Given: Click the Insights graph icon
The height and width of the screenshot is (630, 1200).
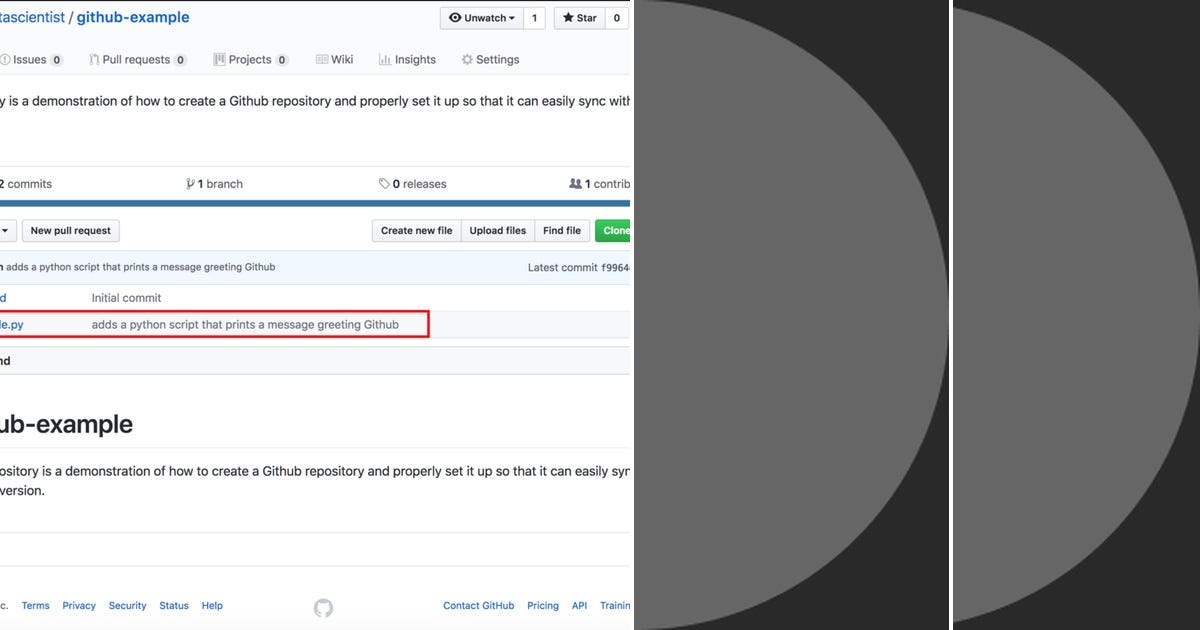Looking at the screenshot, I should pyautogui.click(x=384, y=60).
